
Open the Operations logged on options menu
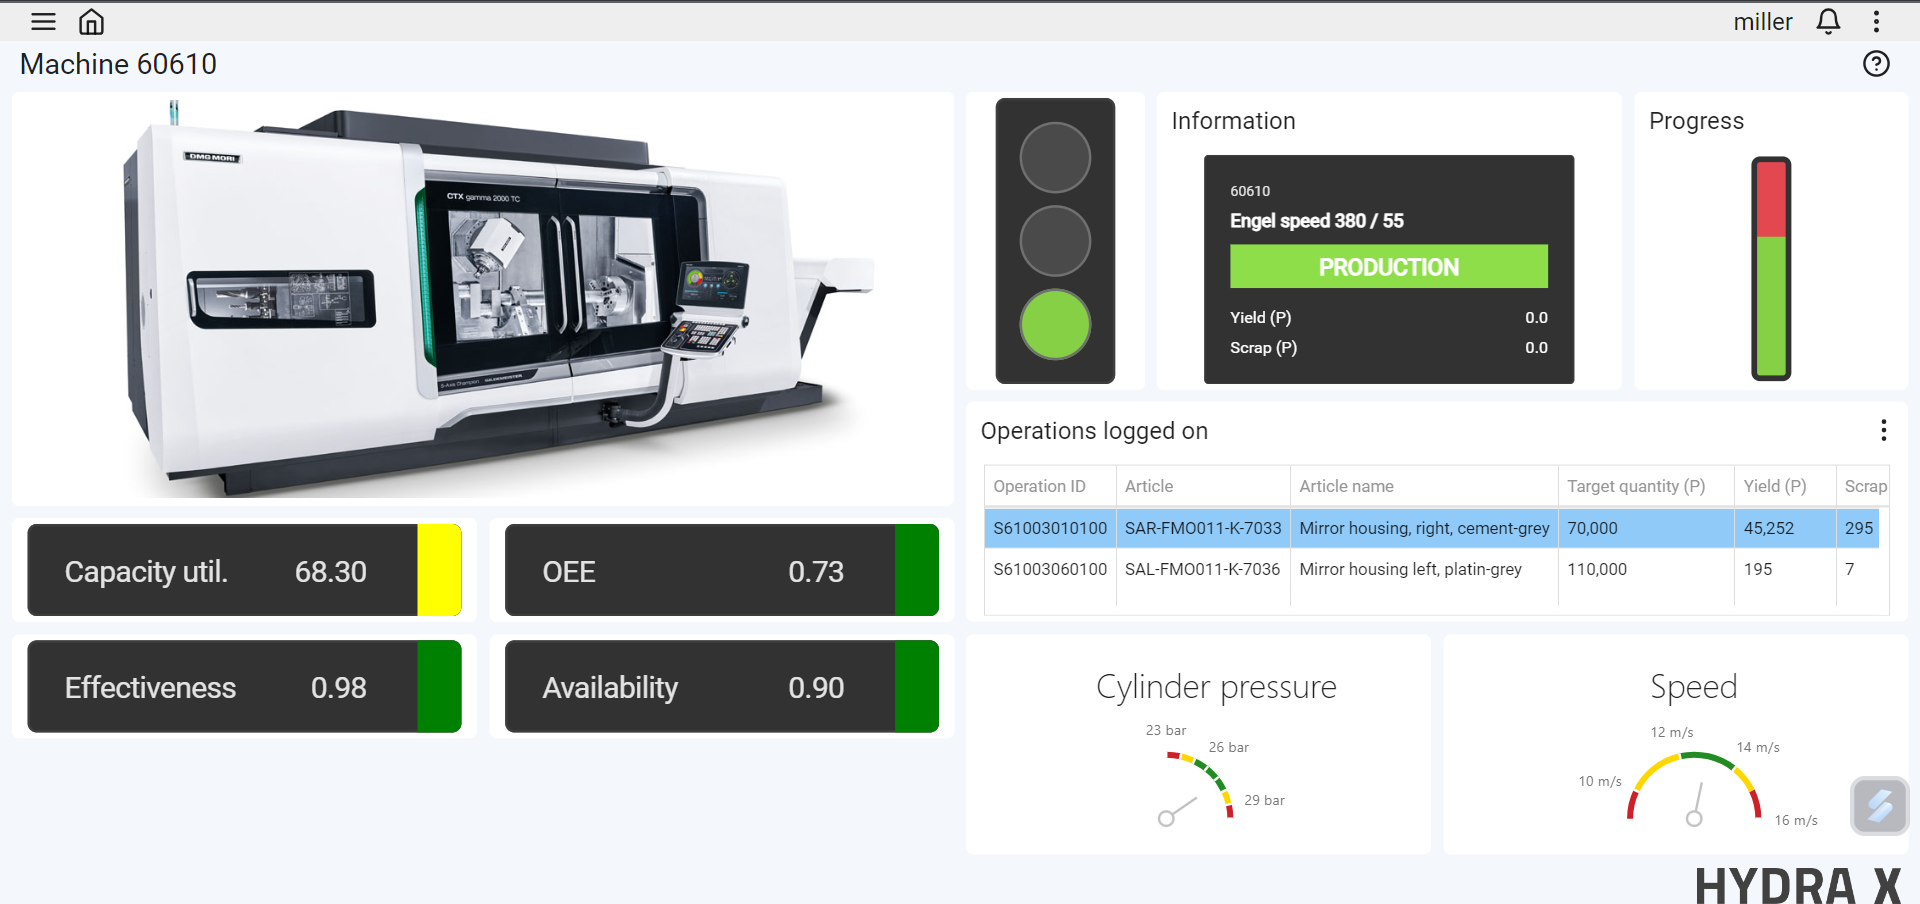[x=1883, y=430]
